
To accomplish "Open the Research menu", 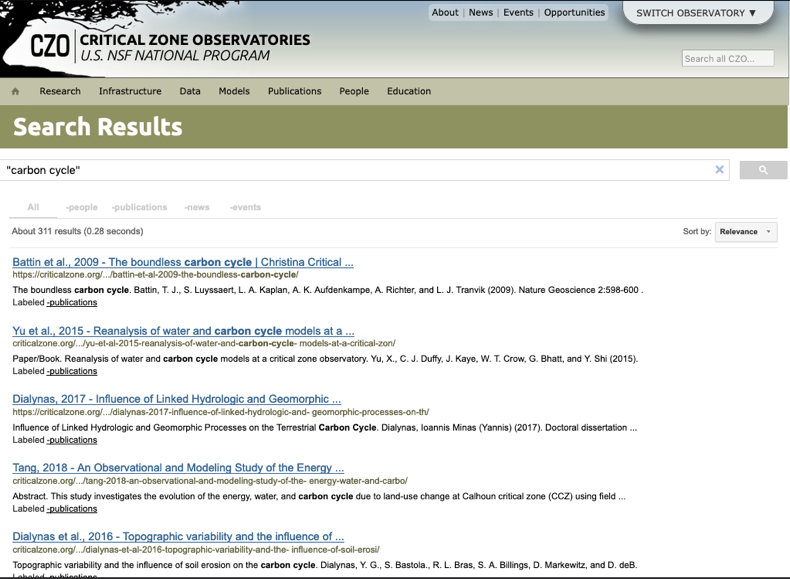I will (x=60, y=91).
